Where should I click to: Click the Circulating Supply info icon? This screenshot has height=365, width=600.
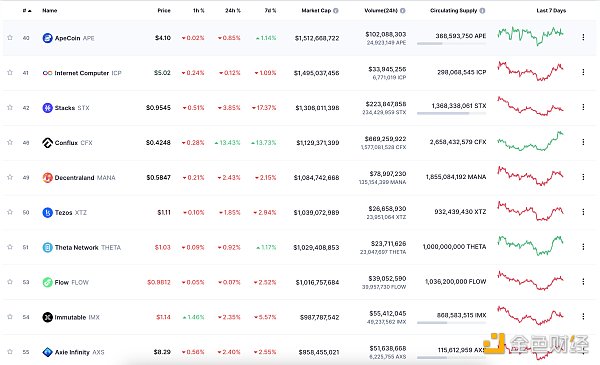(x=482, y=11)
